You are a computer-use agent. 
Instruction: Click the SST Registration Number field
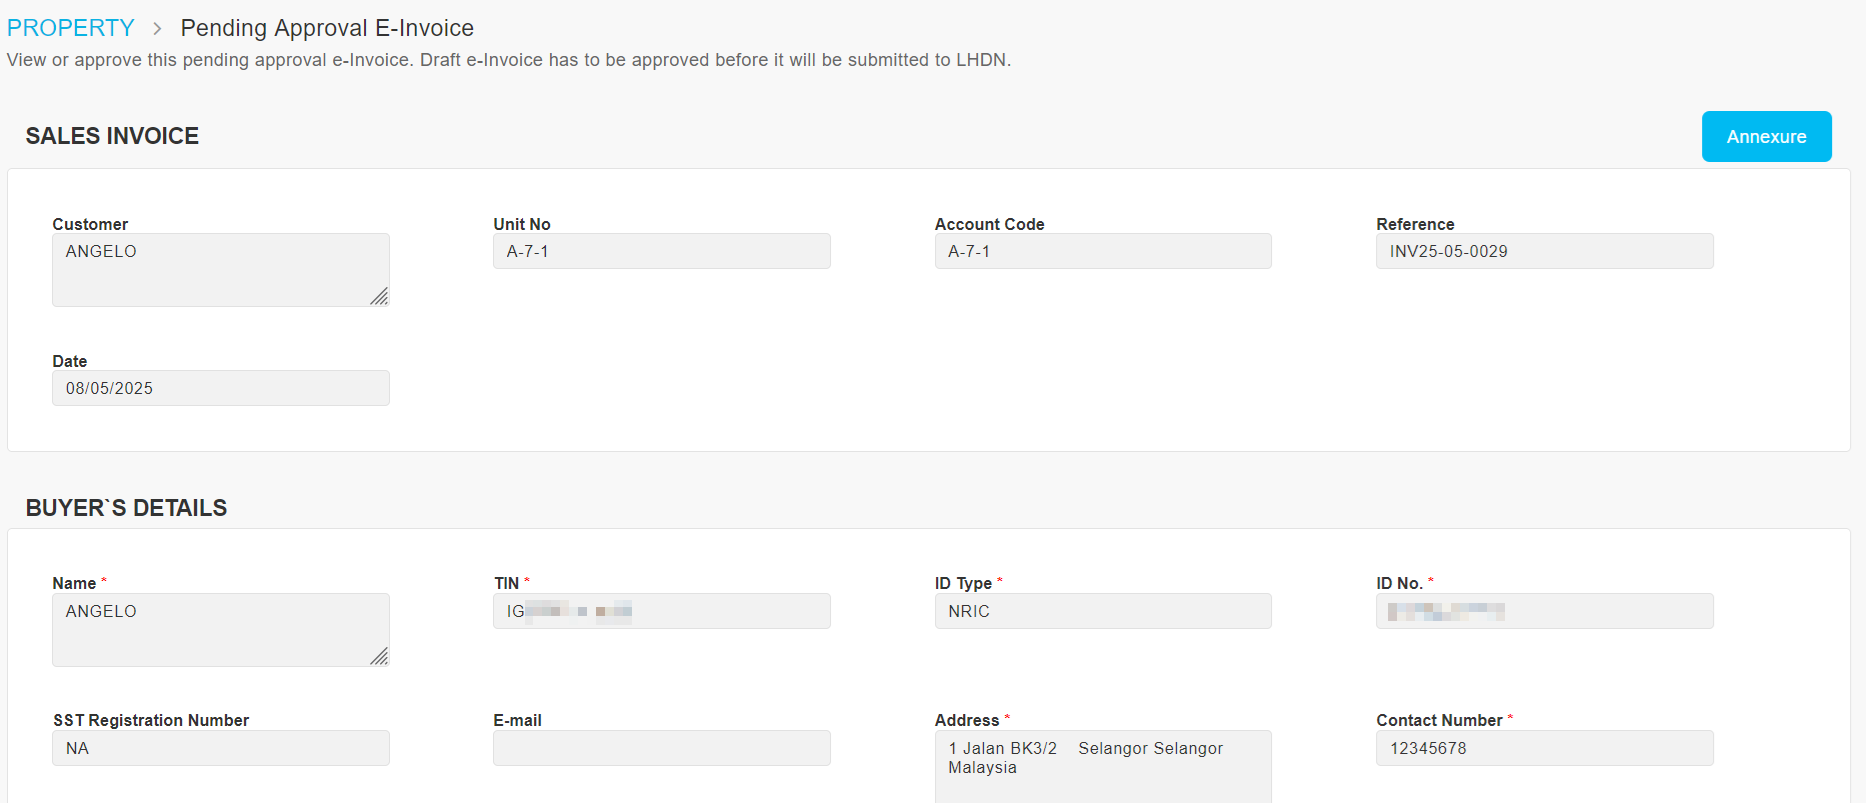click(221, 748)
